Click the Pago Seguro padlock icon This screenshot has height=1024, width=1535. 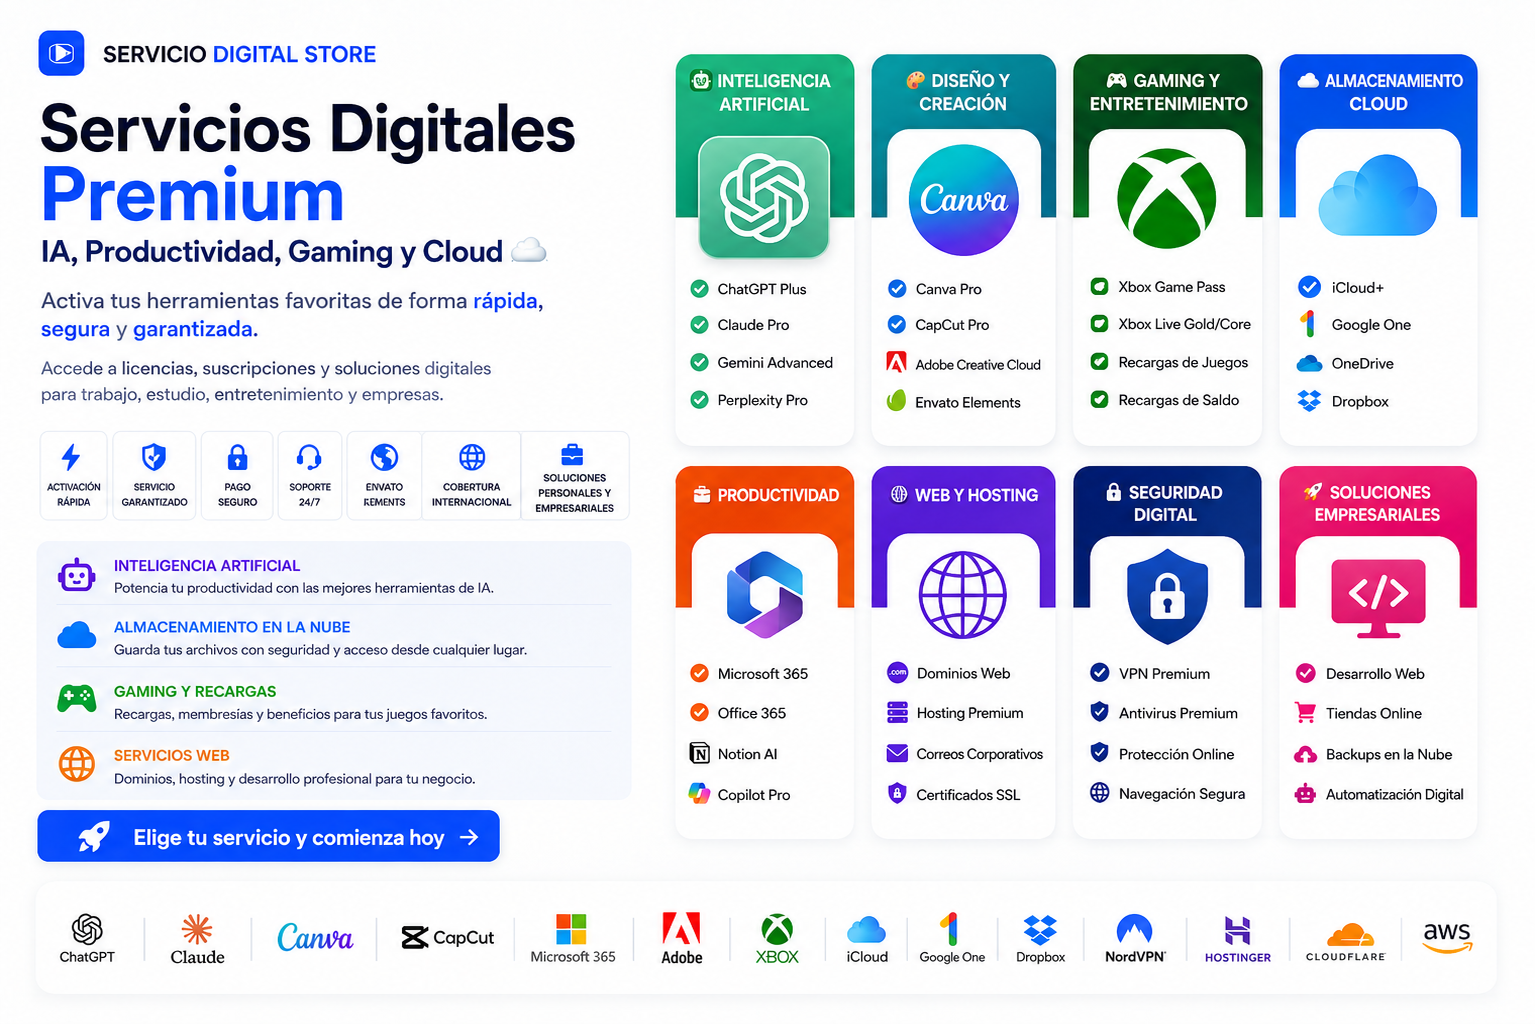pos(237,457)
